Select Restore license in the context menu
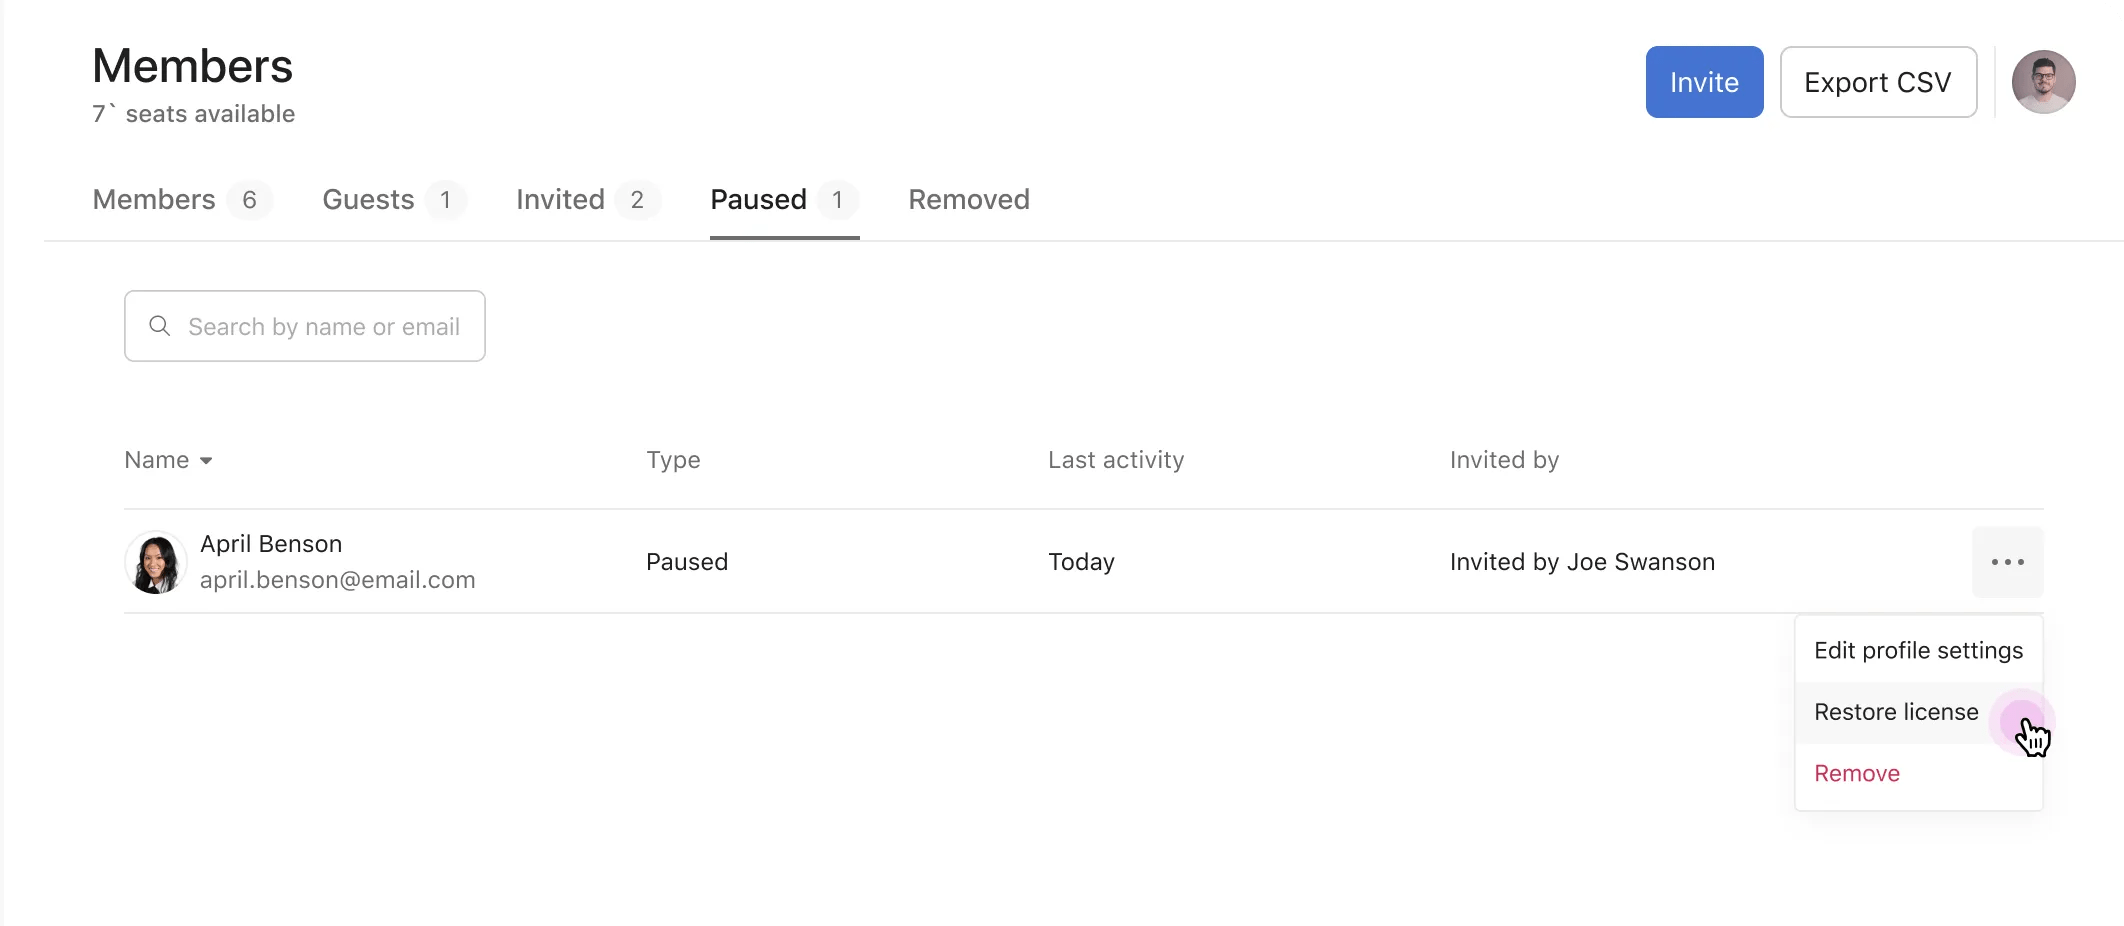Viewport: 2124px width, 926px height. coord(1896,712)
